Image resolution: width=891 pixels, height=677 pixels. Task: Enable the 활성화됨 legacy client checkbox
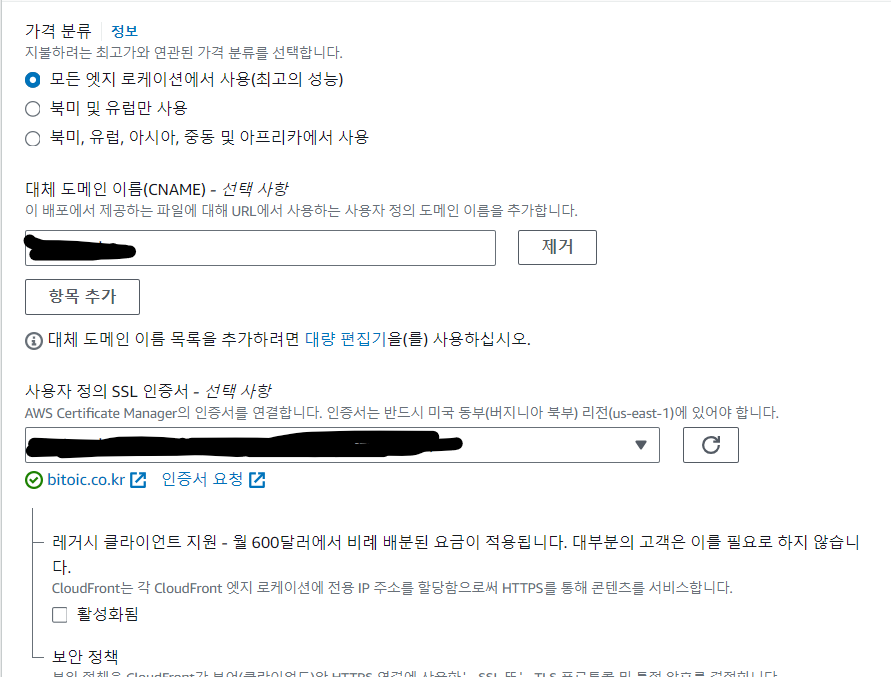[x=60, y=614]
